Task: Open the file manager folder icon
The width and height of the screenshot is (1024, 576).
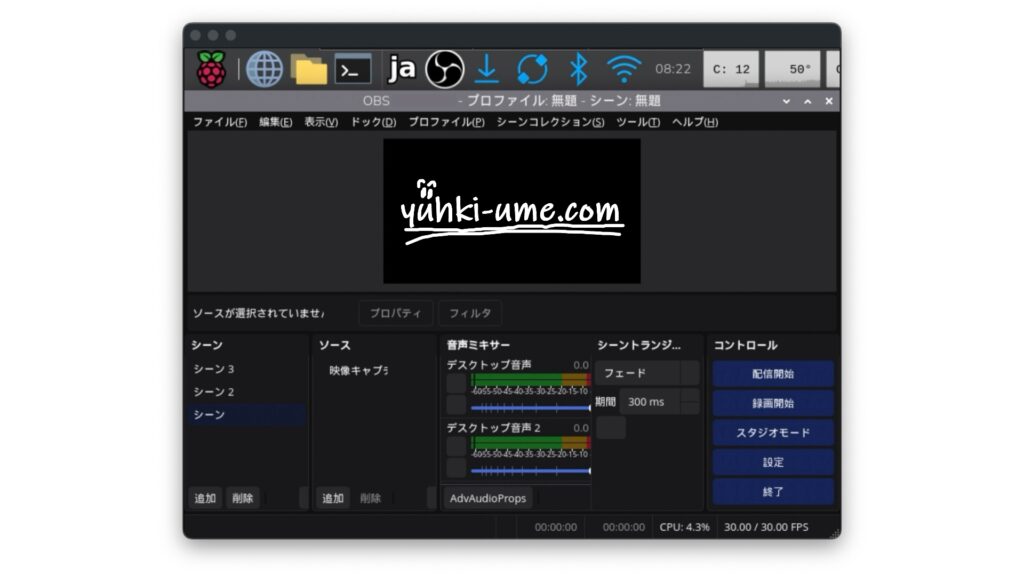Action: click(309, 69)
